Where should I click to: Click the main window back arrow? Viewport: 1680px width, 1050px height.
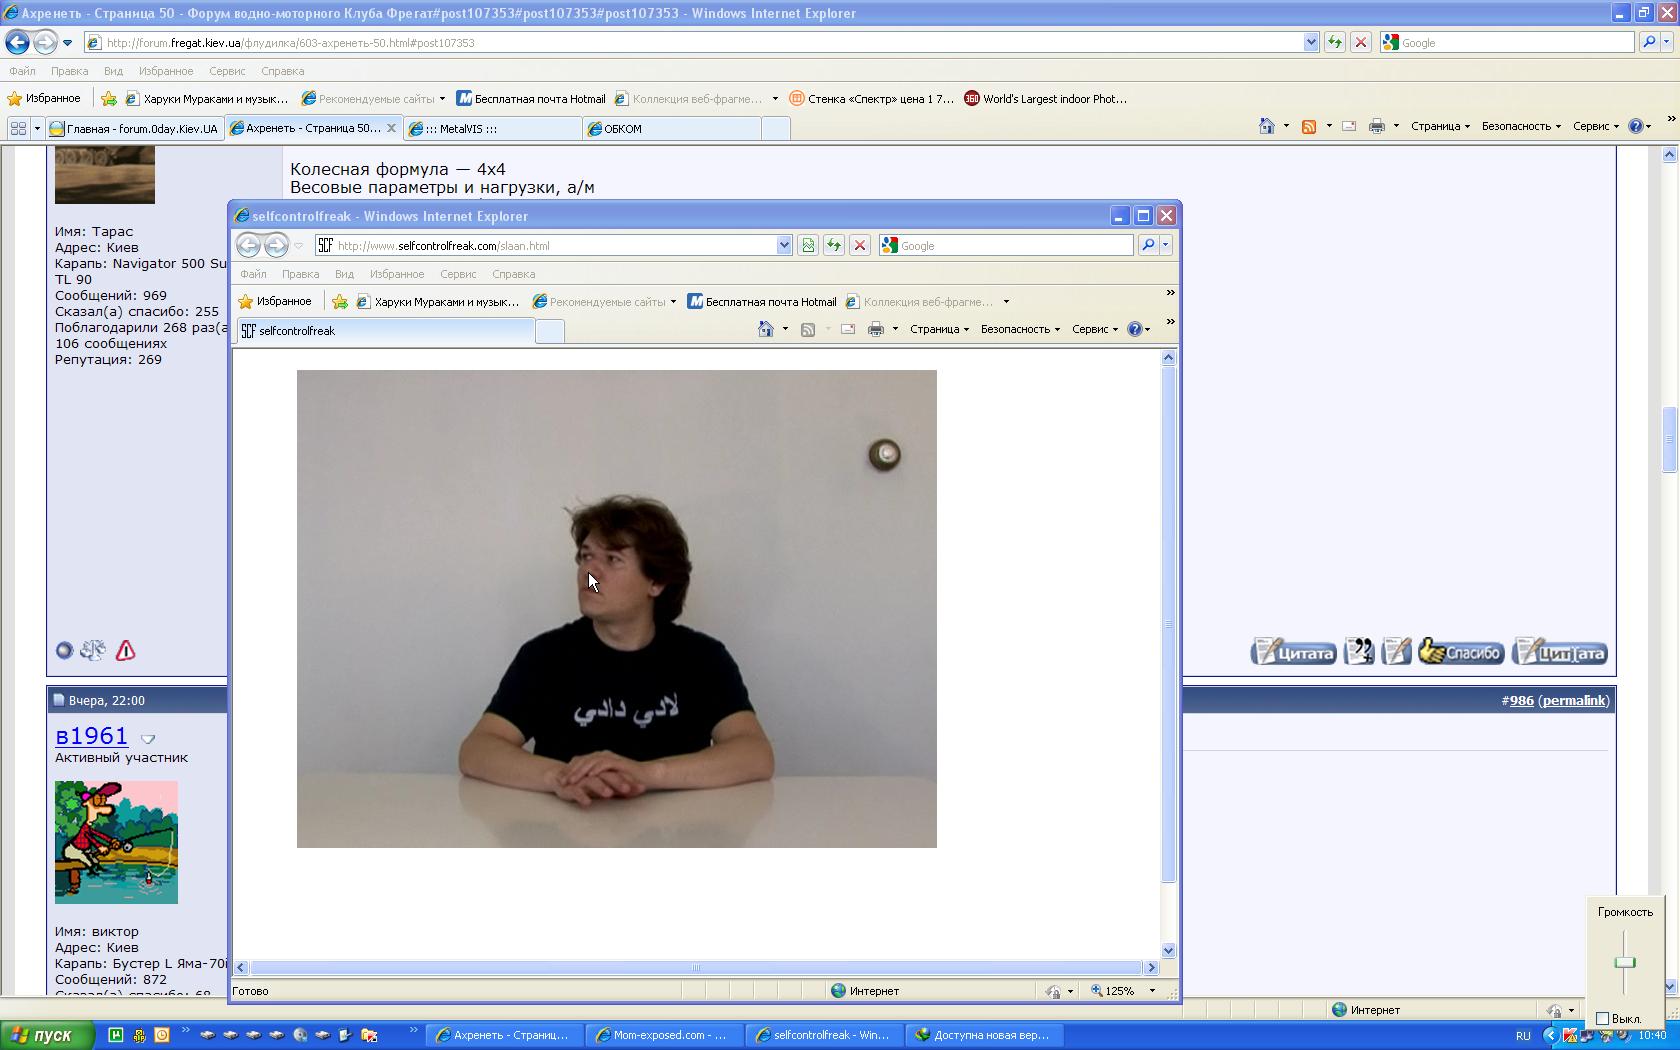click(17, 43)
